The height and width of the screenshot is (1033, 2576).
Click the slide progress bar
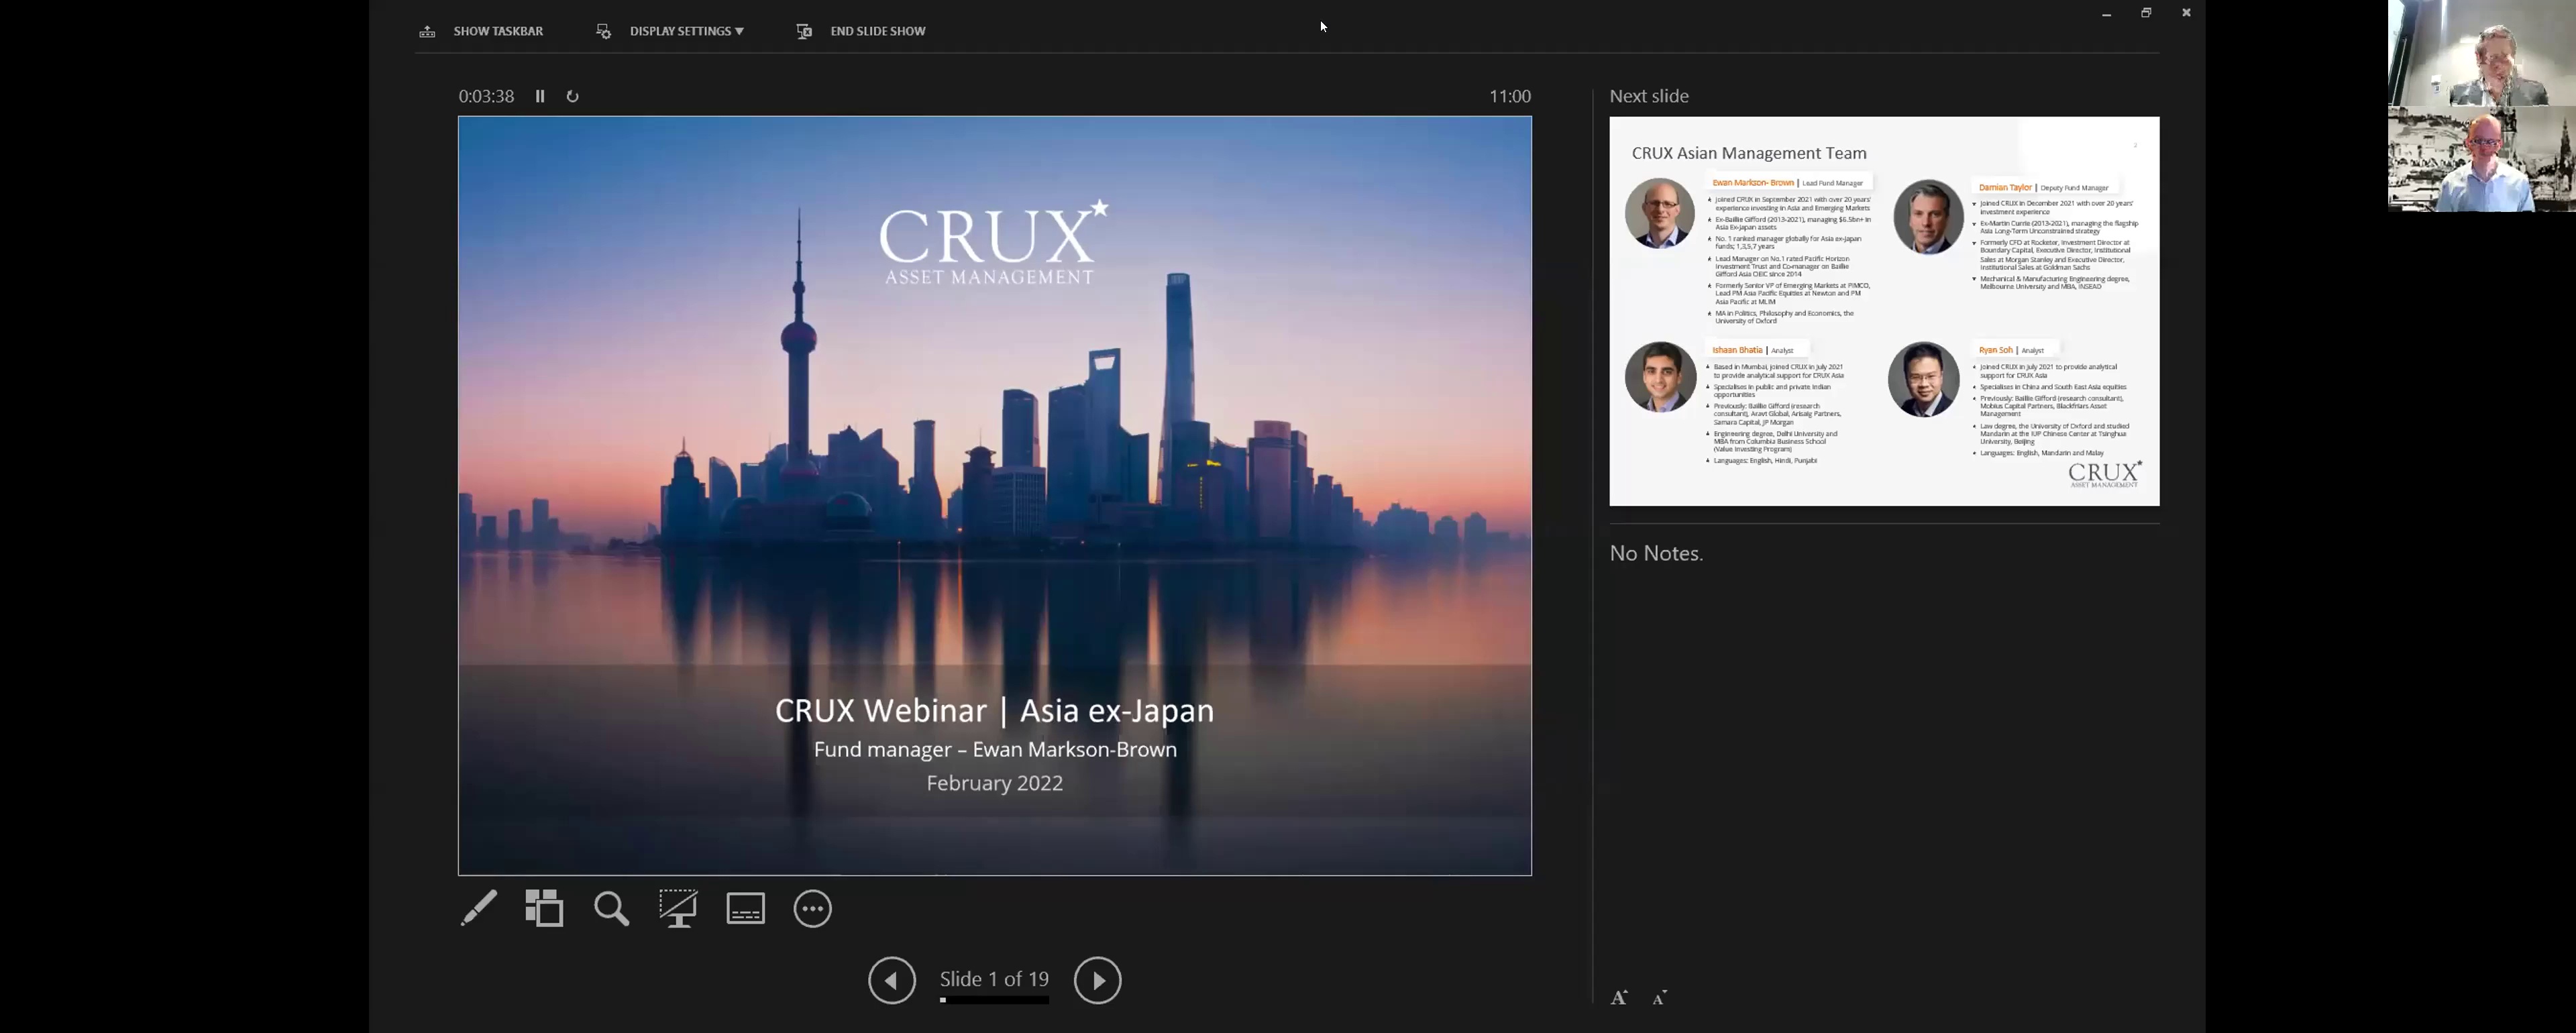coord(995,1000)
